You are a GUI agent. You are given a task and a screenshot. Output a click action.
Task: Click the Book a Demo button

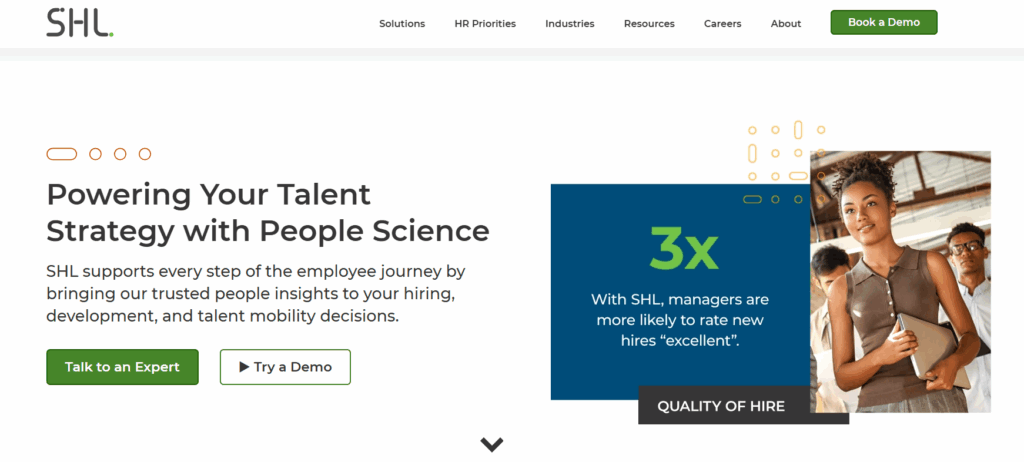coord(883,22)
